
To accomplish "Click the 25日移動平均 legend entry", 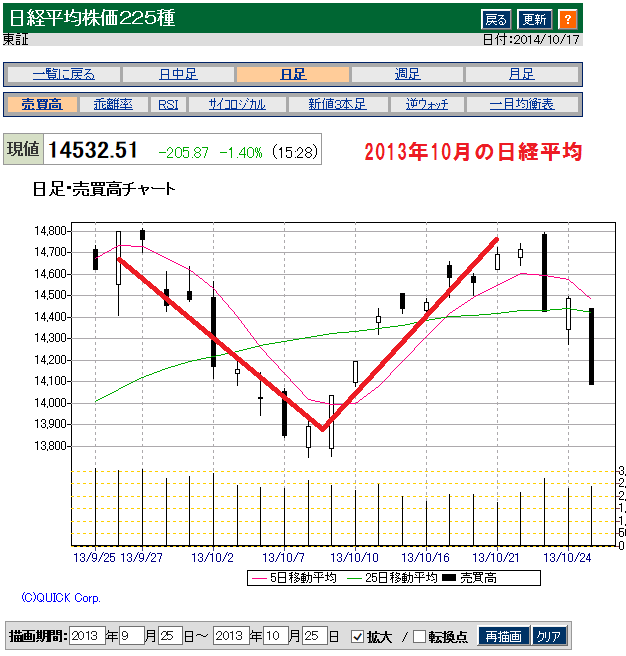I will [x=392, y=578].
